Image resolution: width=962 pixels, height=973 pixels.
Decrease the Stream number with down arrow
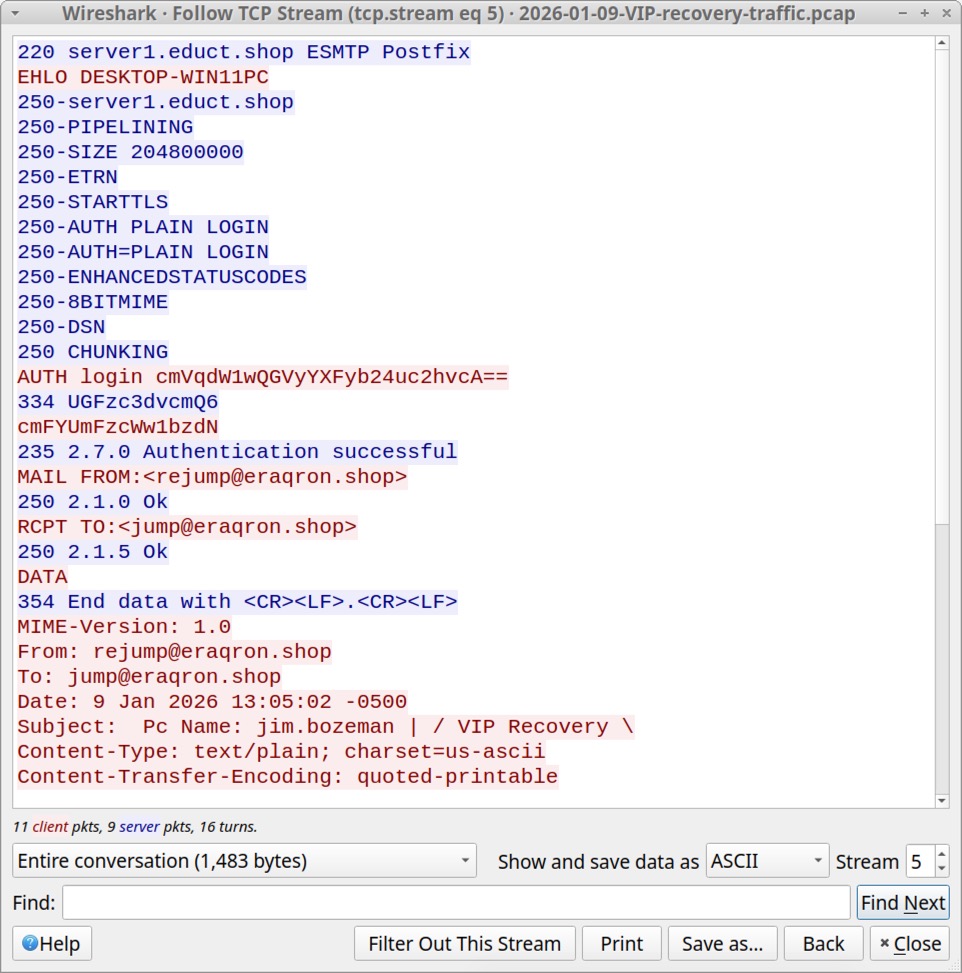coord(941,868)
